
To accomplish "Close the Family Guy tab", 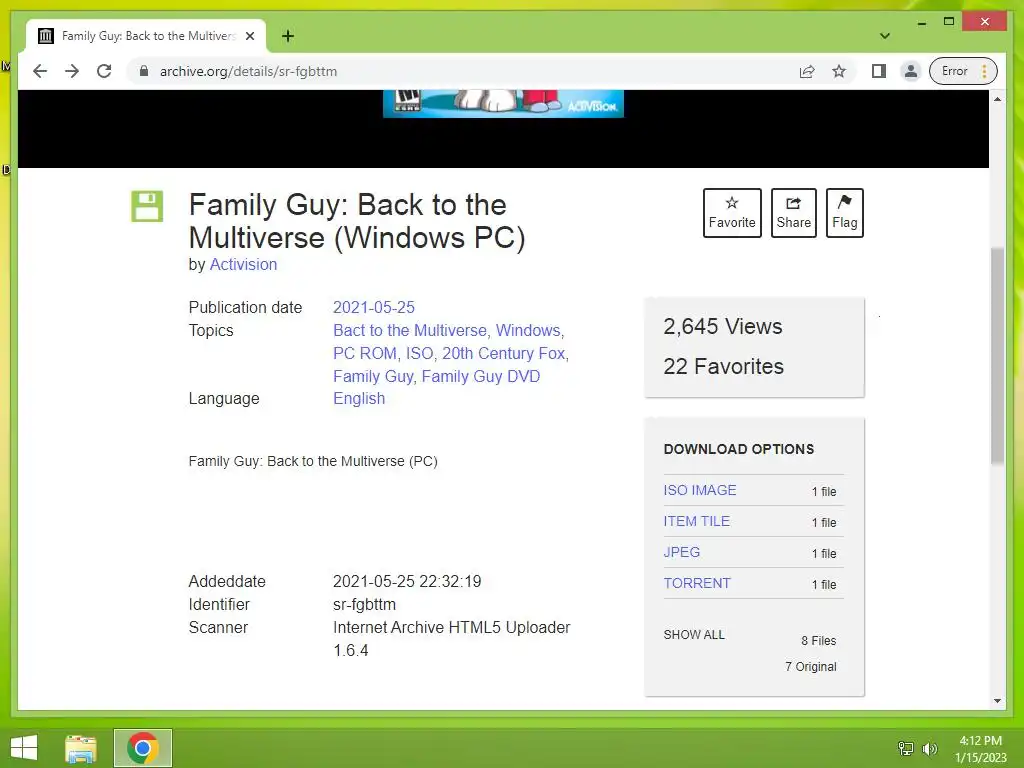I will (249, 36).
